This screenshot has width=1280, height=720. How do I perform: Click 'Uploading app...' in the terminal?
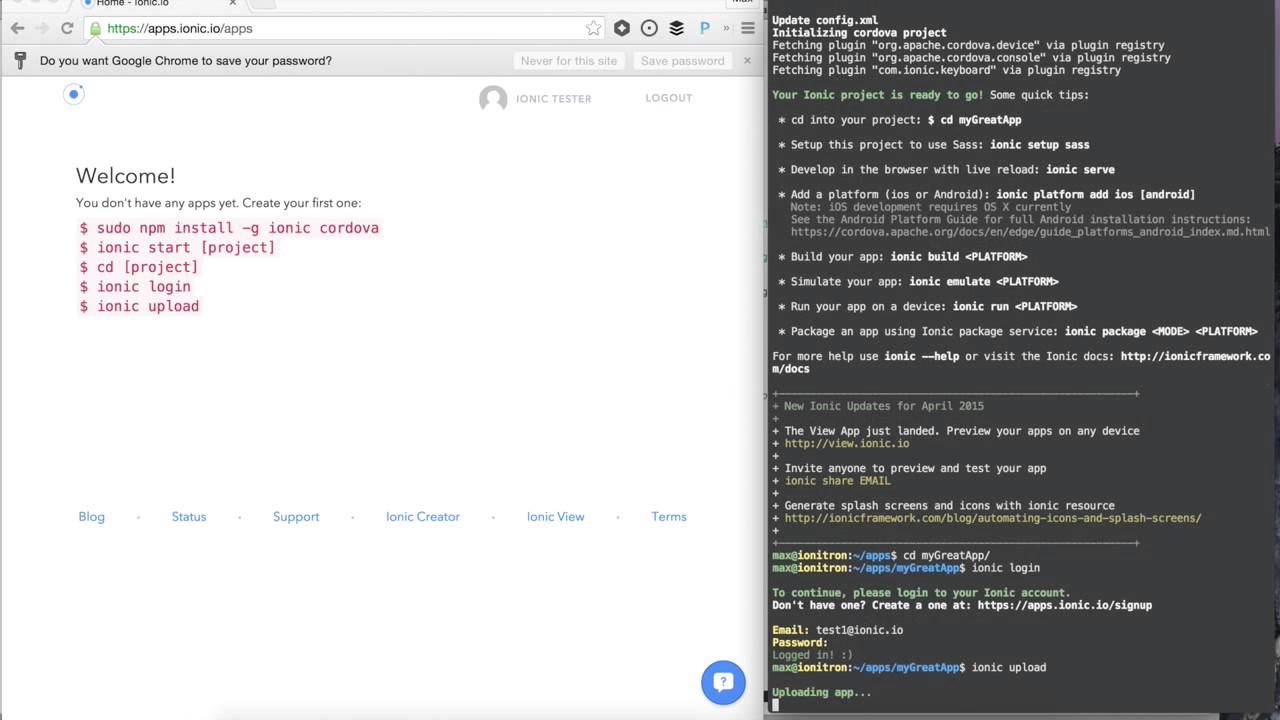tap(821, 692)
